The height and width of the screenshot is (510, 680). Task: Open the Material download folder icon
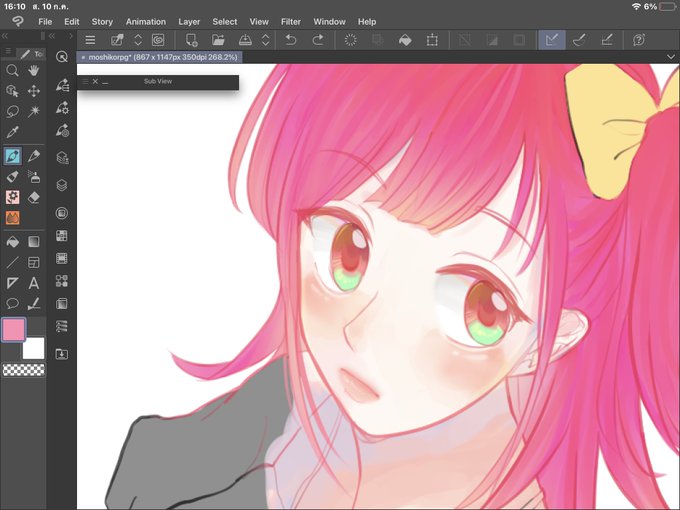coord(62,354)
